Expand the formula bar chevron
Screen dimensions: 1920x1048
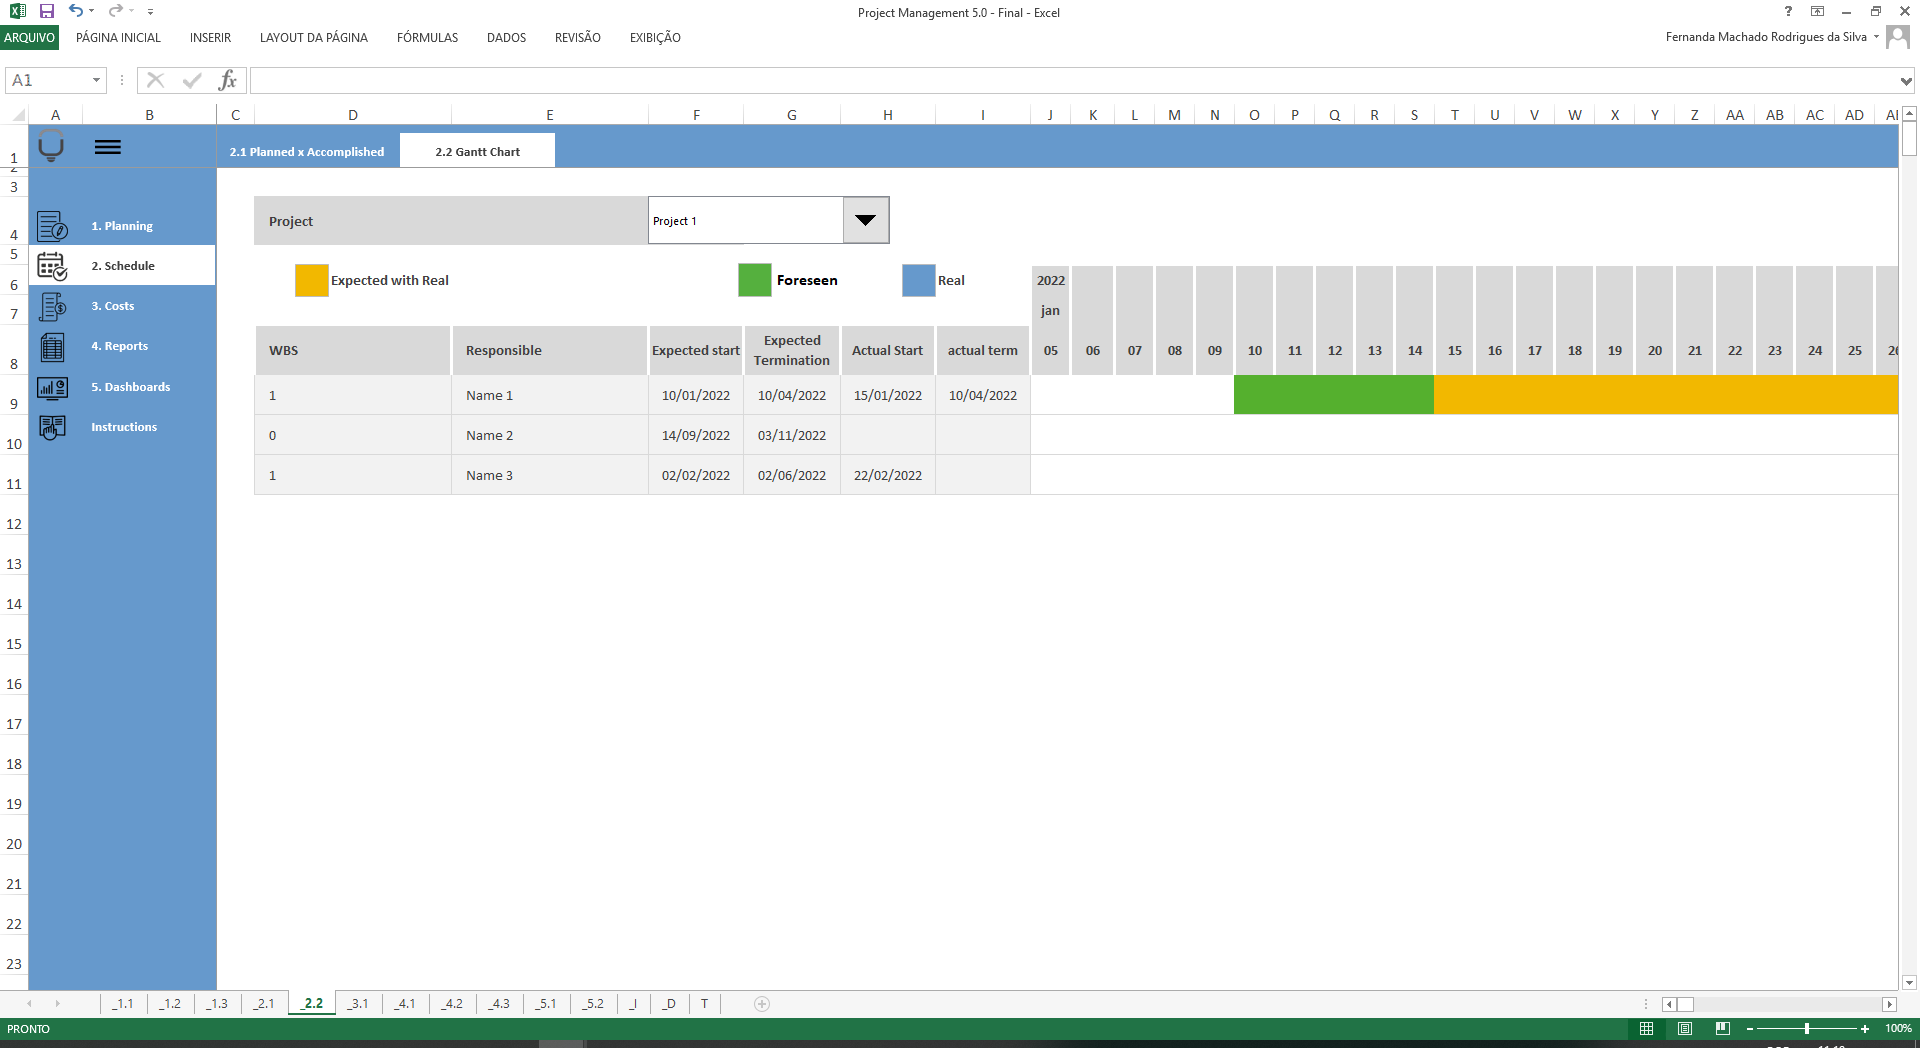[1904, 80]
